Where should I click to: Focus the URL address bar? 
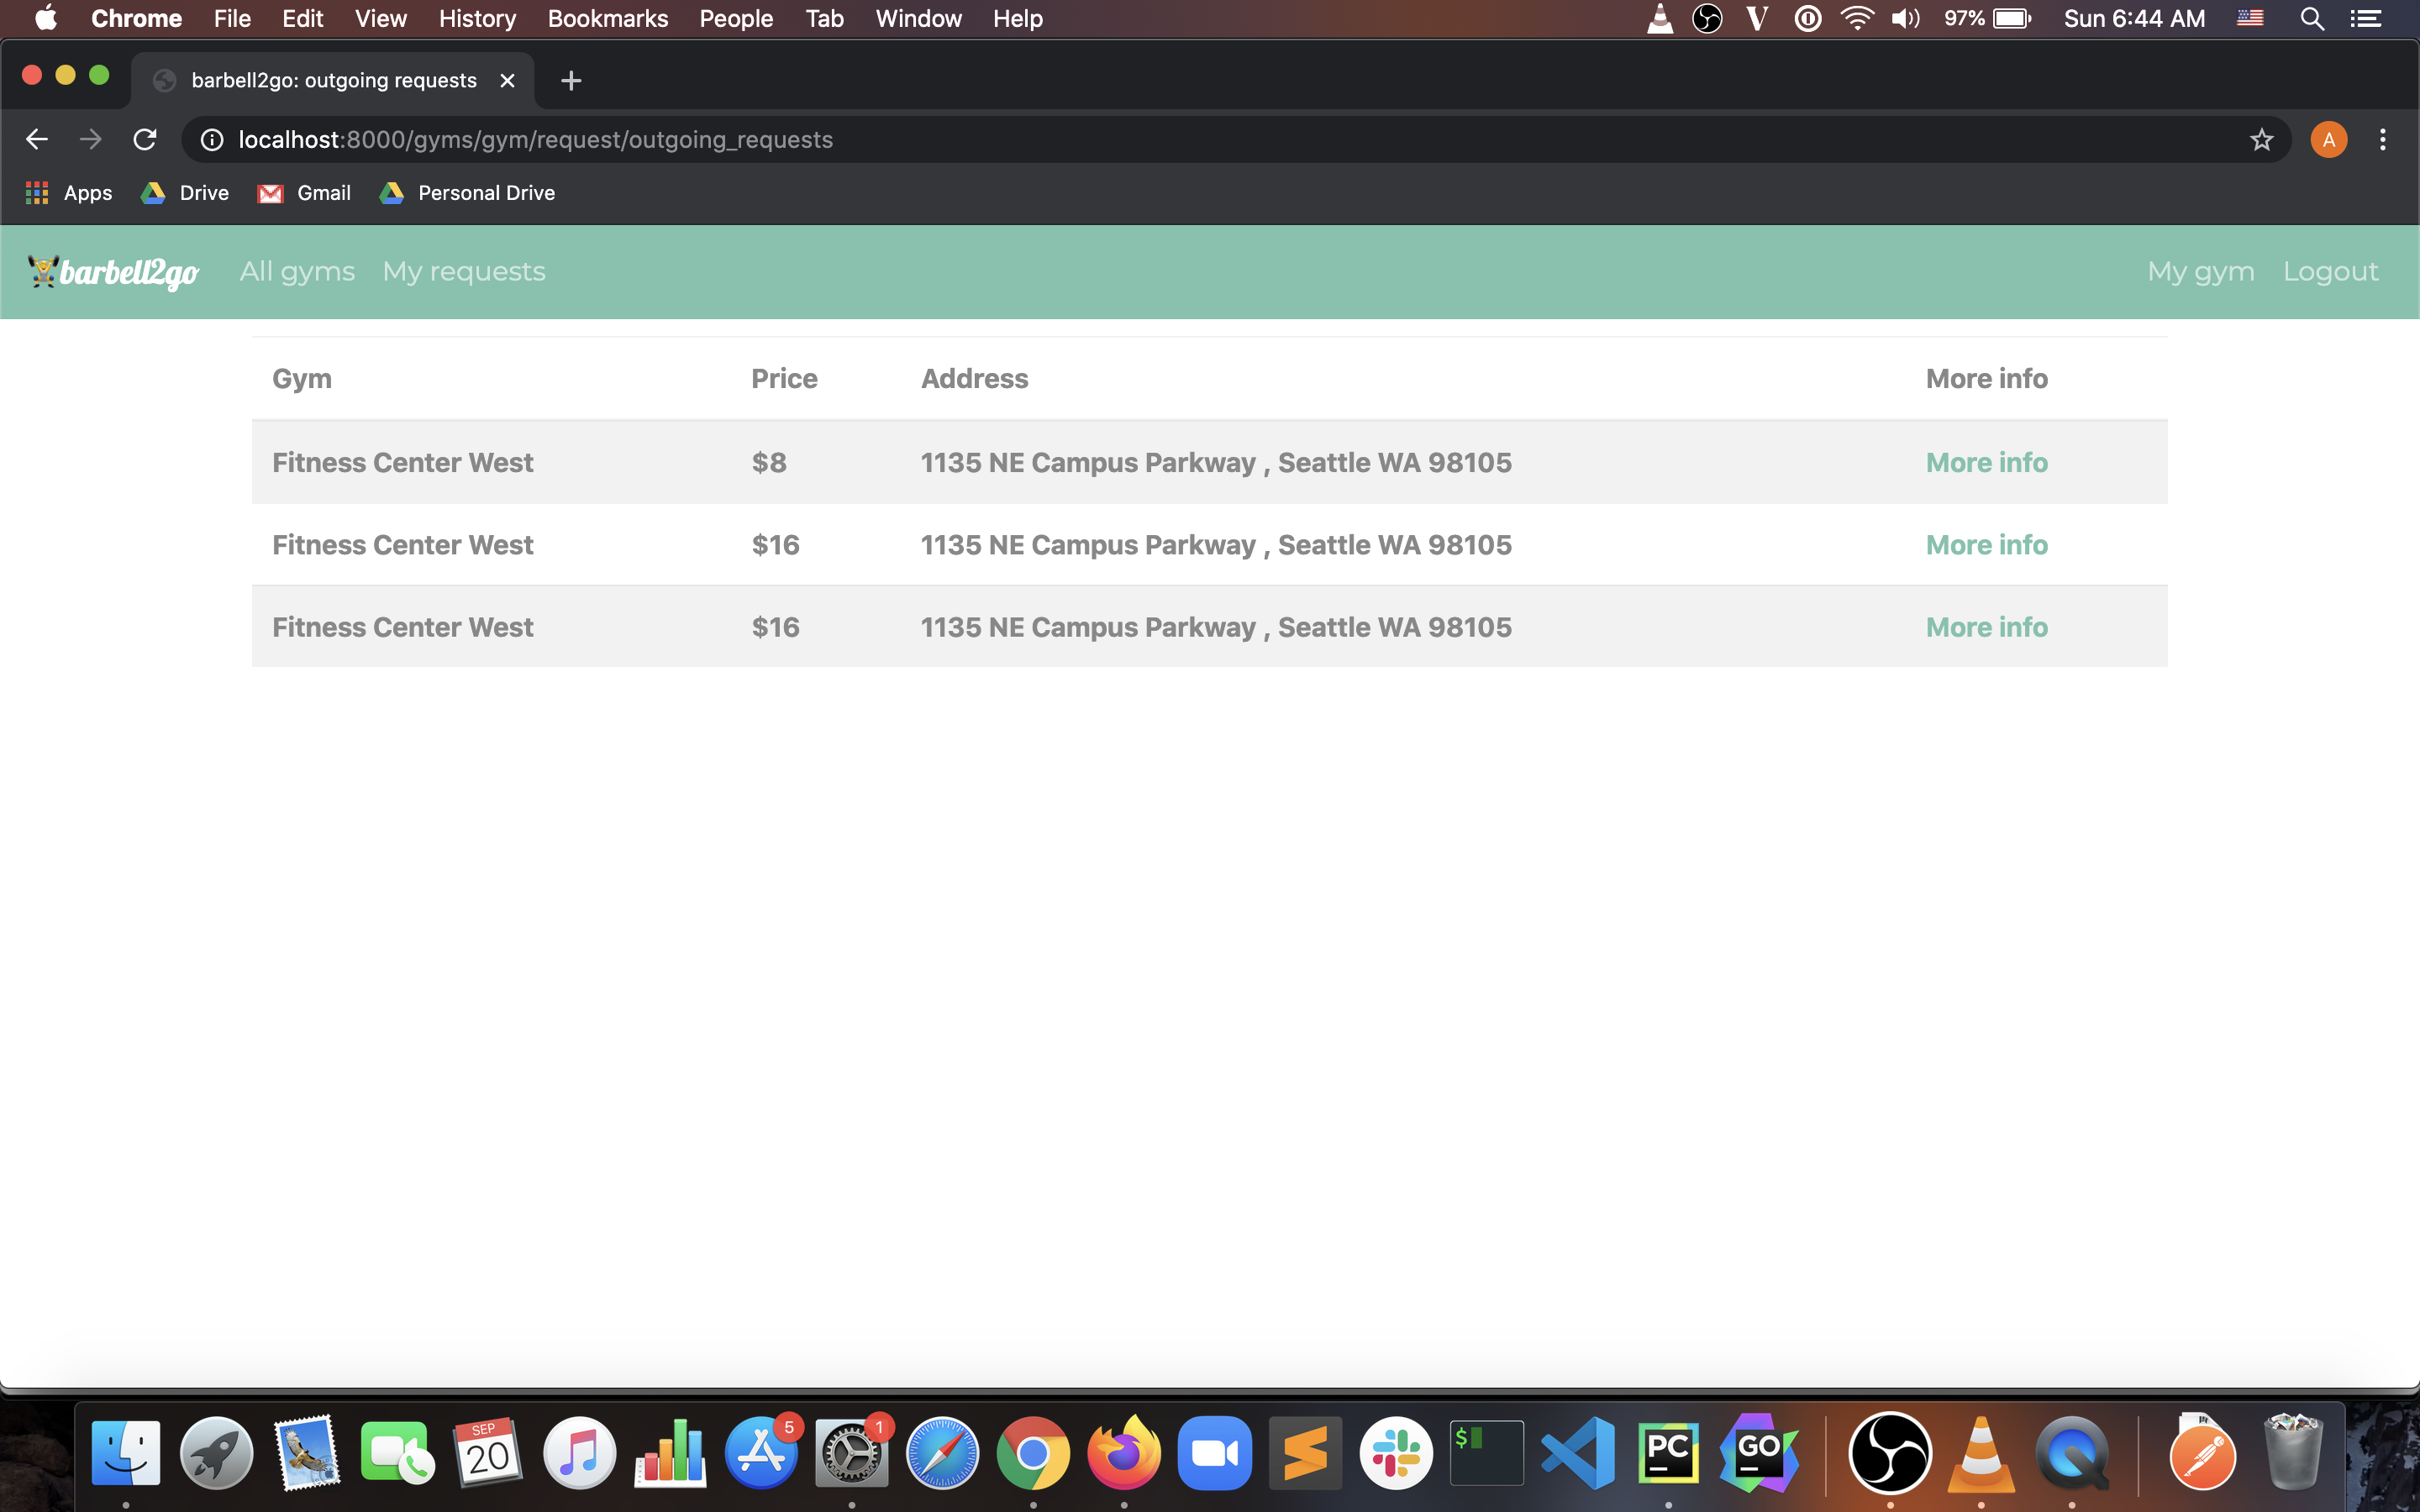tap(1200, 140)
